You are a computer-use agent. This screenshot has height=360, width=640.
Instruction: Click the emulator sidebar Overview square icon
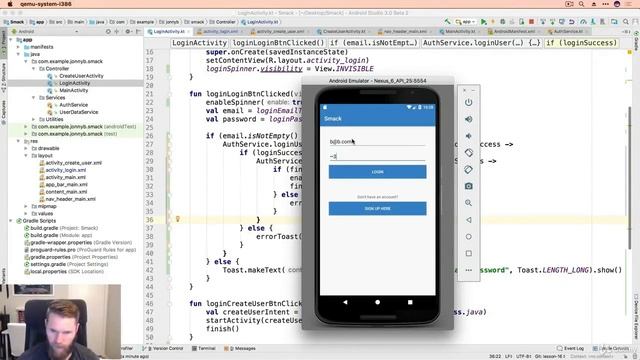click(x=469, y=253)
